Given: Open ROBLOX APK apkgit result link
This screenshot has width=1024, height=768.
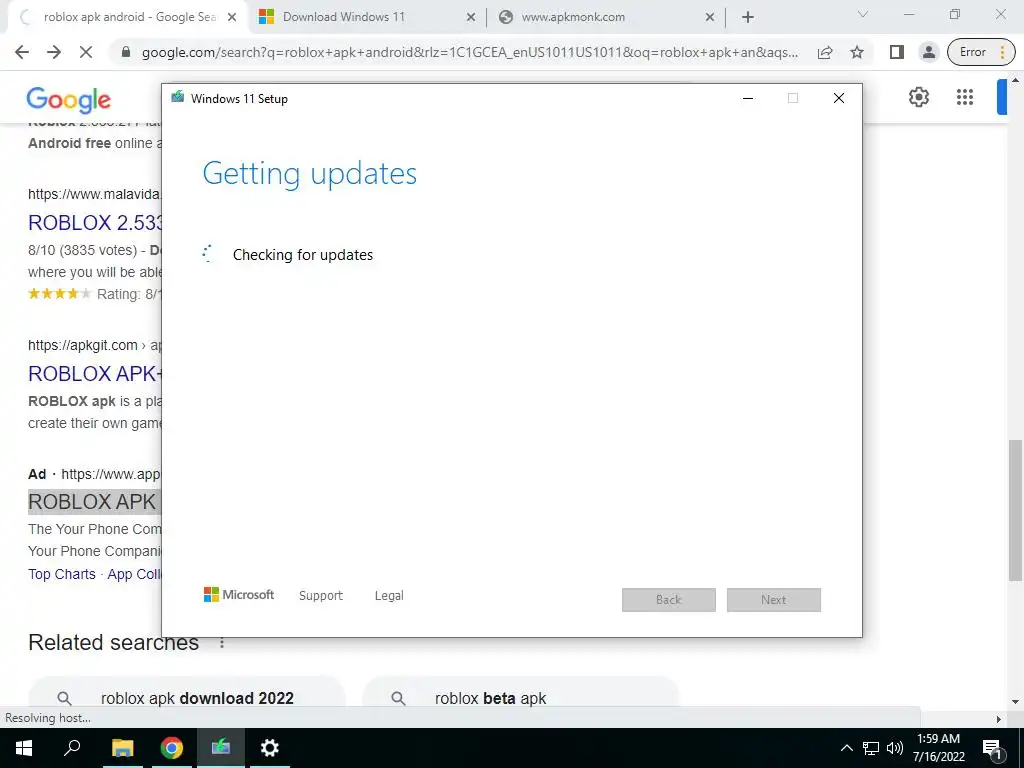Looking at the screenshot, I should coord(95,374).
